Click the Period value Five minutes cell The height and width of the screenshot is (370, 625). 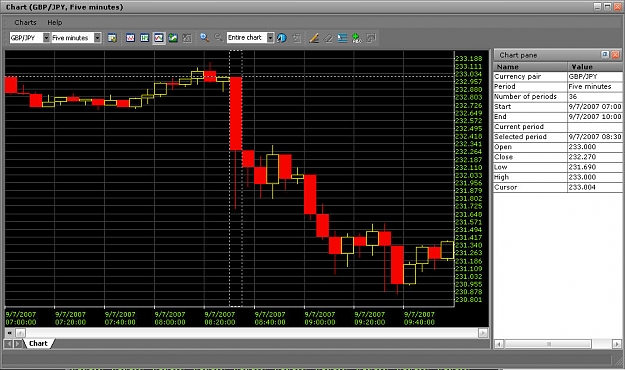[595, 87]
